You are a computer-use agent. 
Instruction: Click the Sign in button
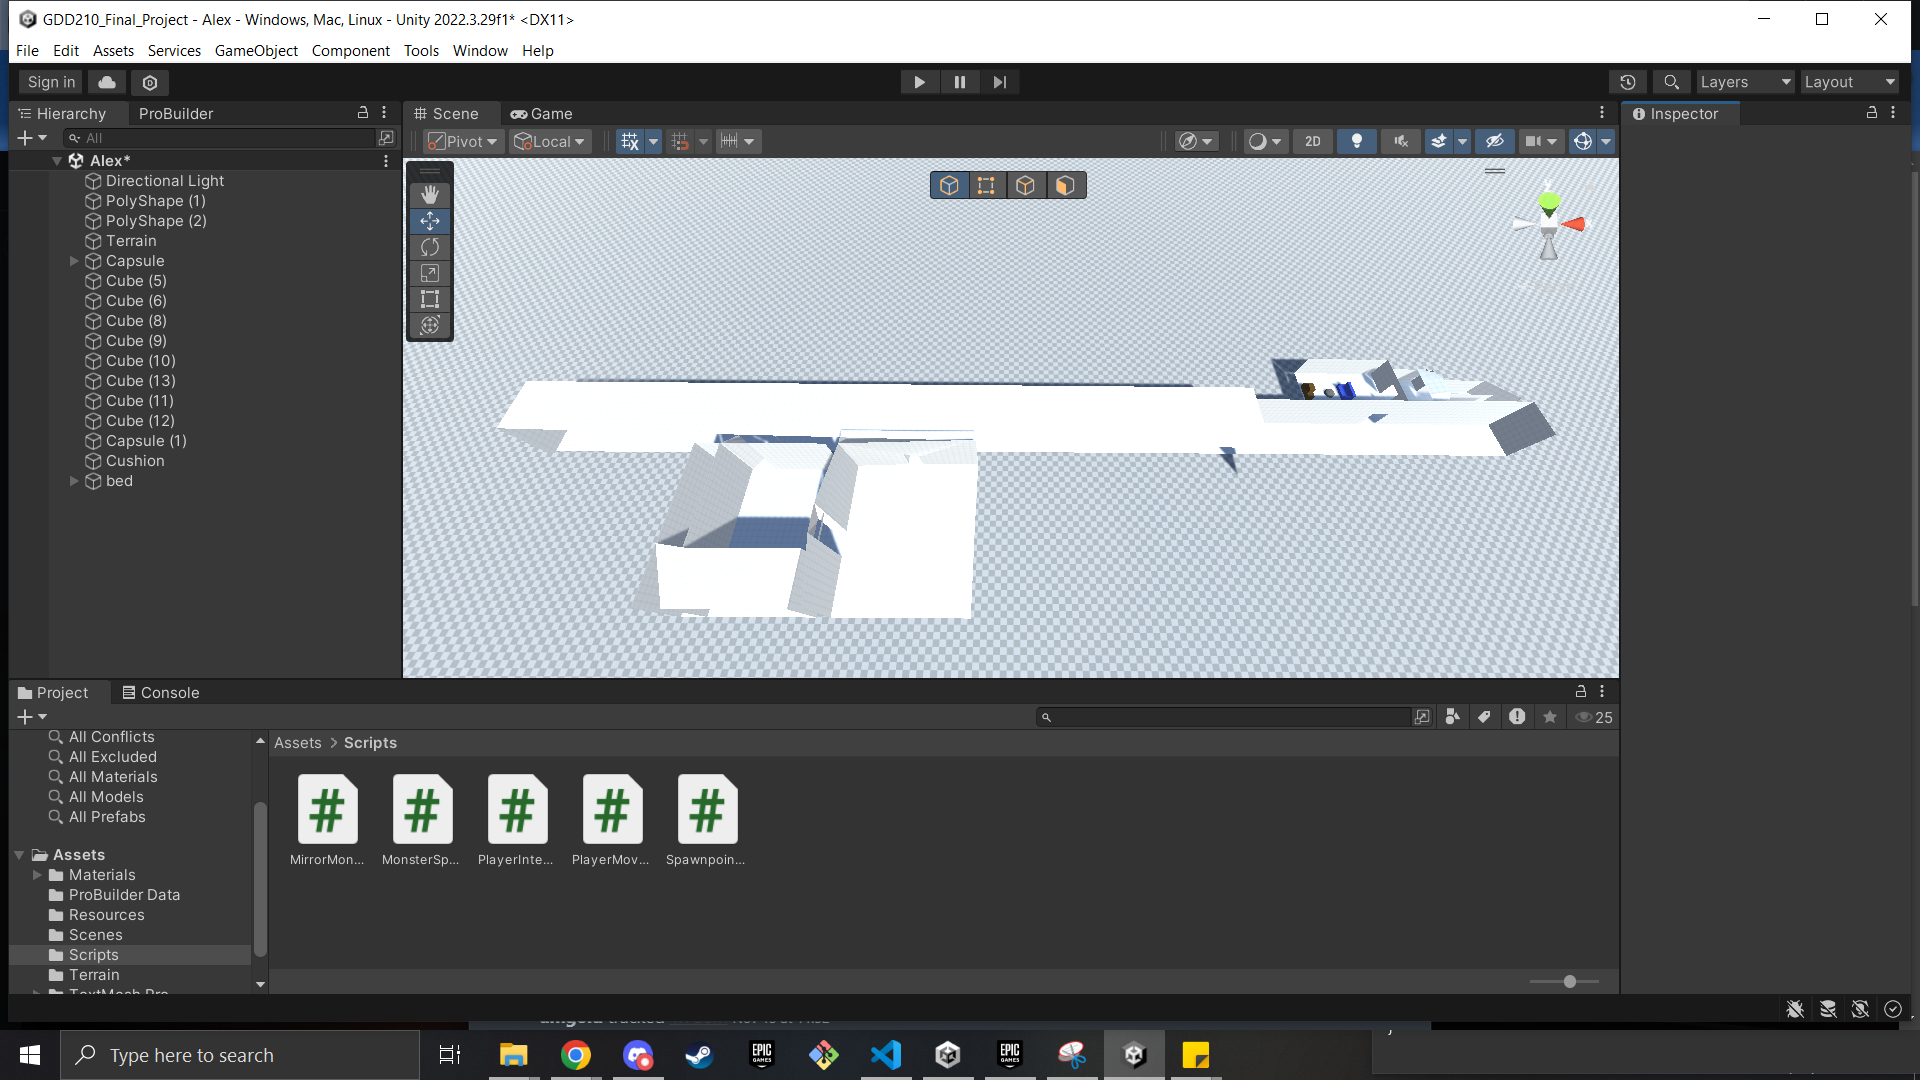point(51,82)
